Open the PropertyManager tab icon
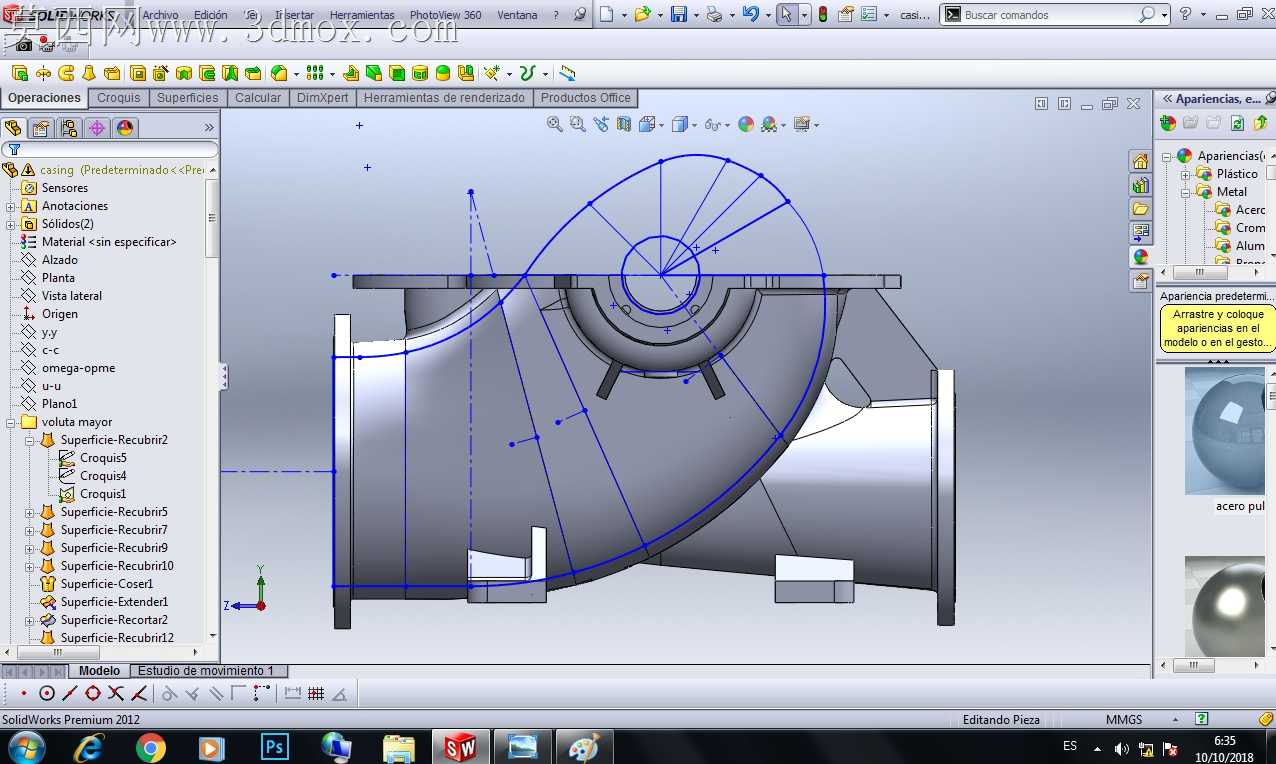Viewport: 1276px width, 764px height. 41,128
